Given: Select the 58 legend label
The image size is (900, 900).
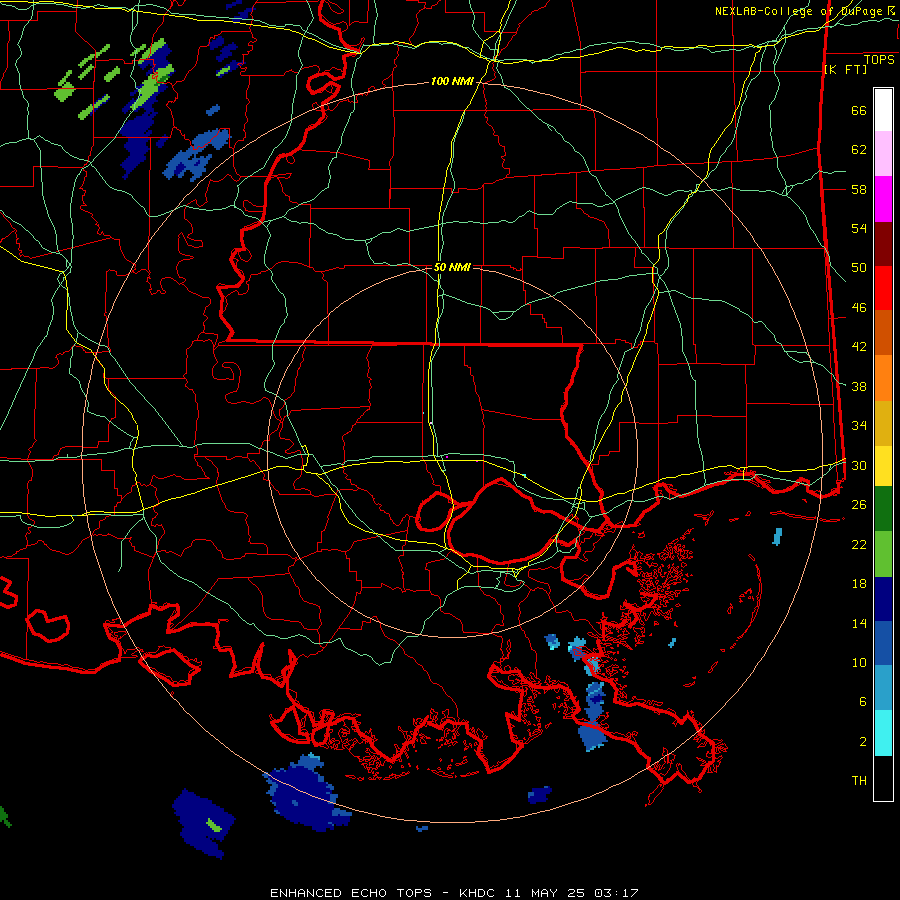Looking at the screenshot, I should [859, 189].
